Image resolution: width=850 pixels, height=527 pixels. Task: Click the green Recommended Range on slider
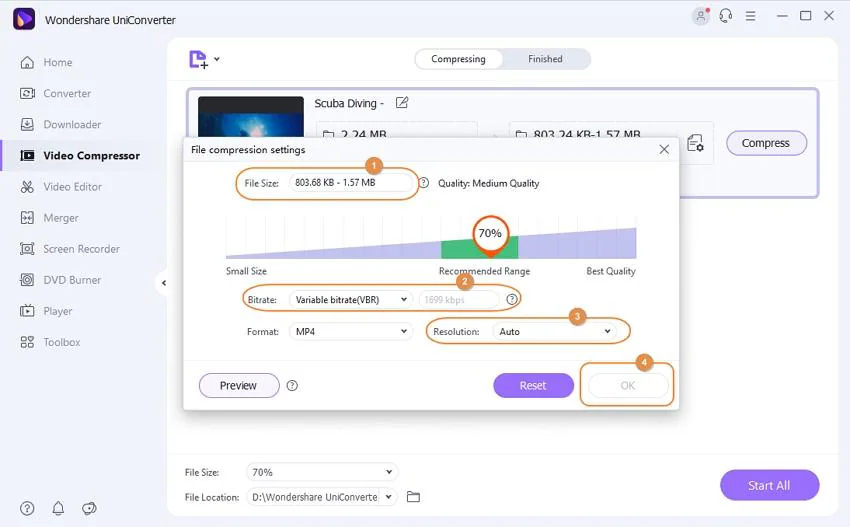tap(480, 249)
